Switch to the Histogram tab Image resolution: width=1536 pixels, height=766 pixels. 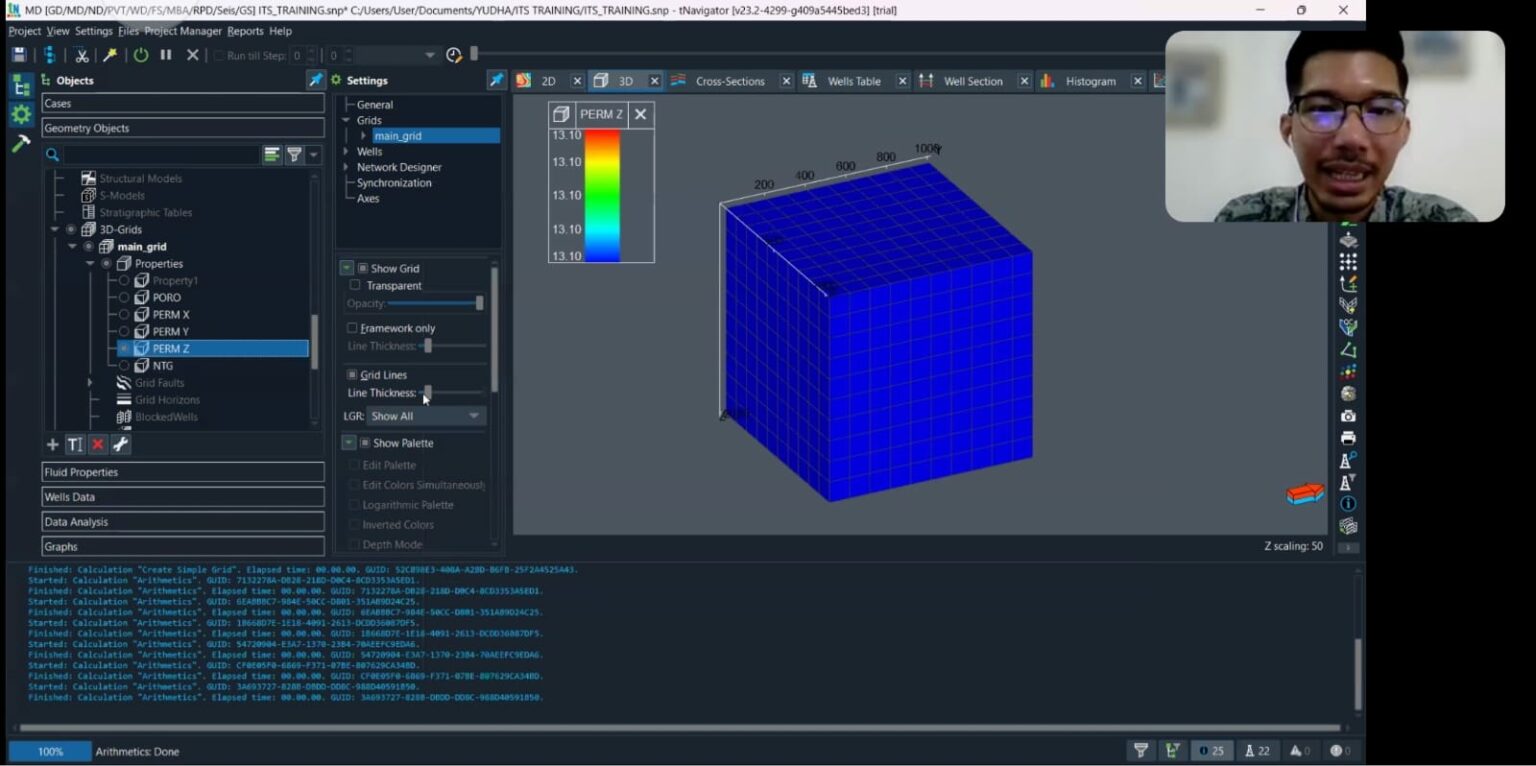1089,81
